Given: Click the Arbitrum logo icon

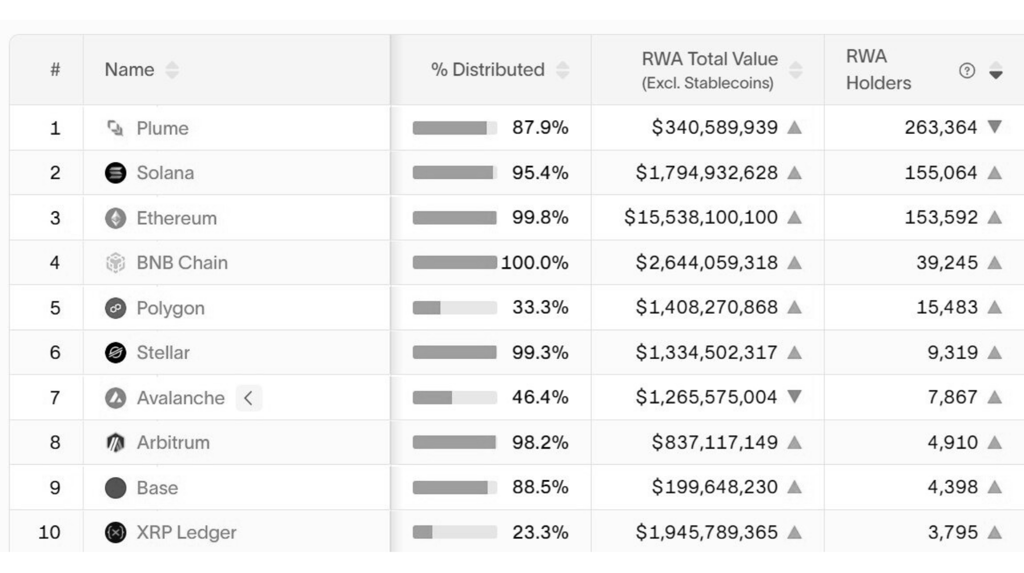Looking at the screenshot, I should pyautogui.click(x=116, y=443).
